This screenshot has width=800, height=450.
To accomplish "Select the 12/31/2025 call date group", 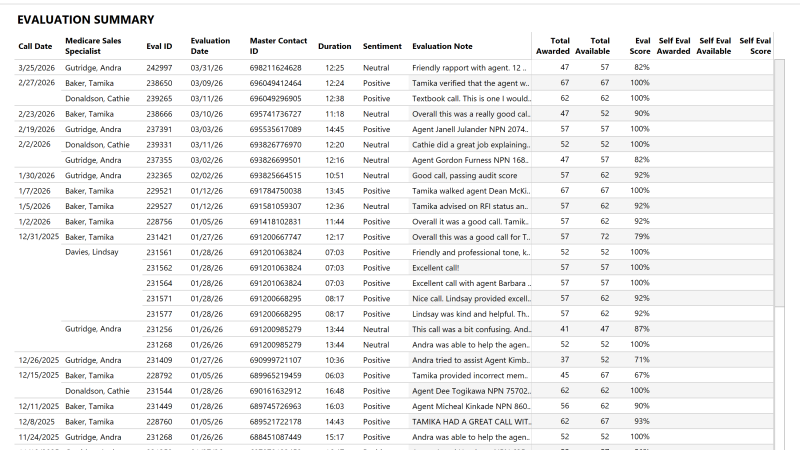I will (38, 237).
